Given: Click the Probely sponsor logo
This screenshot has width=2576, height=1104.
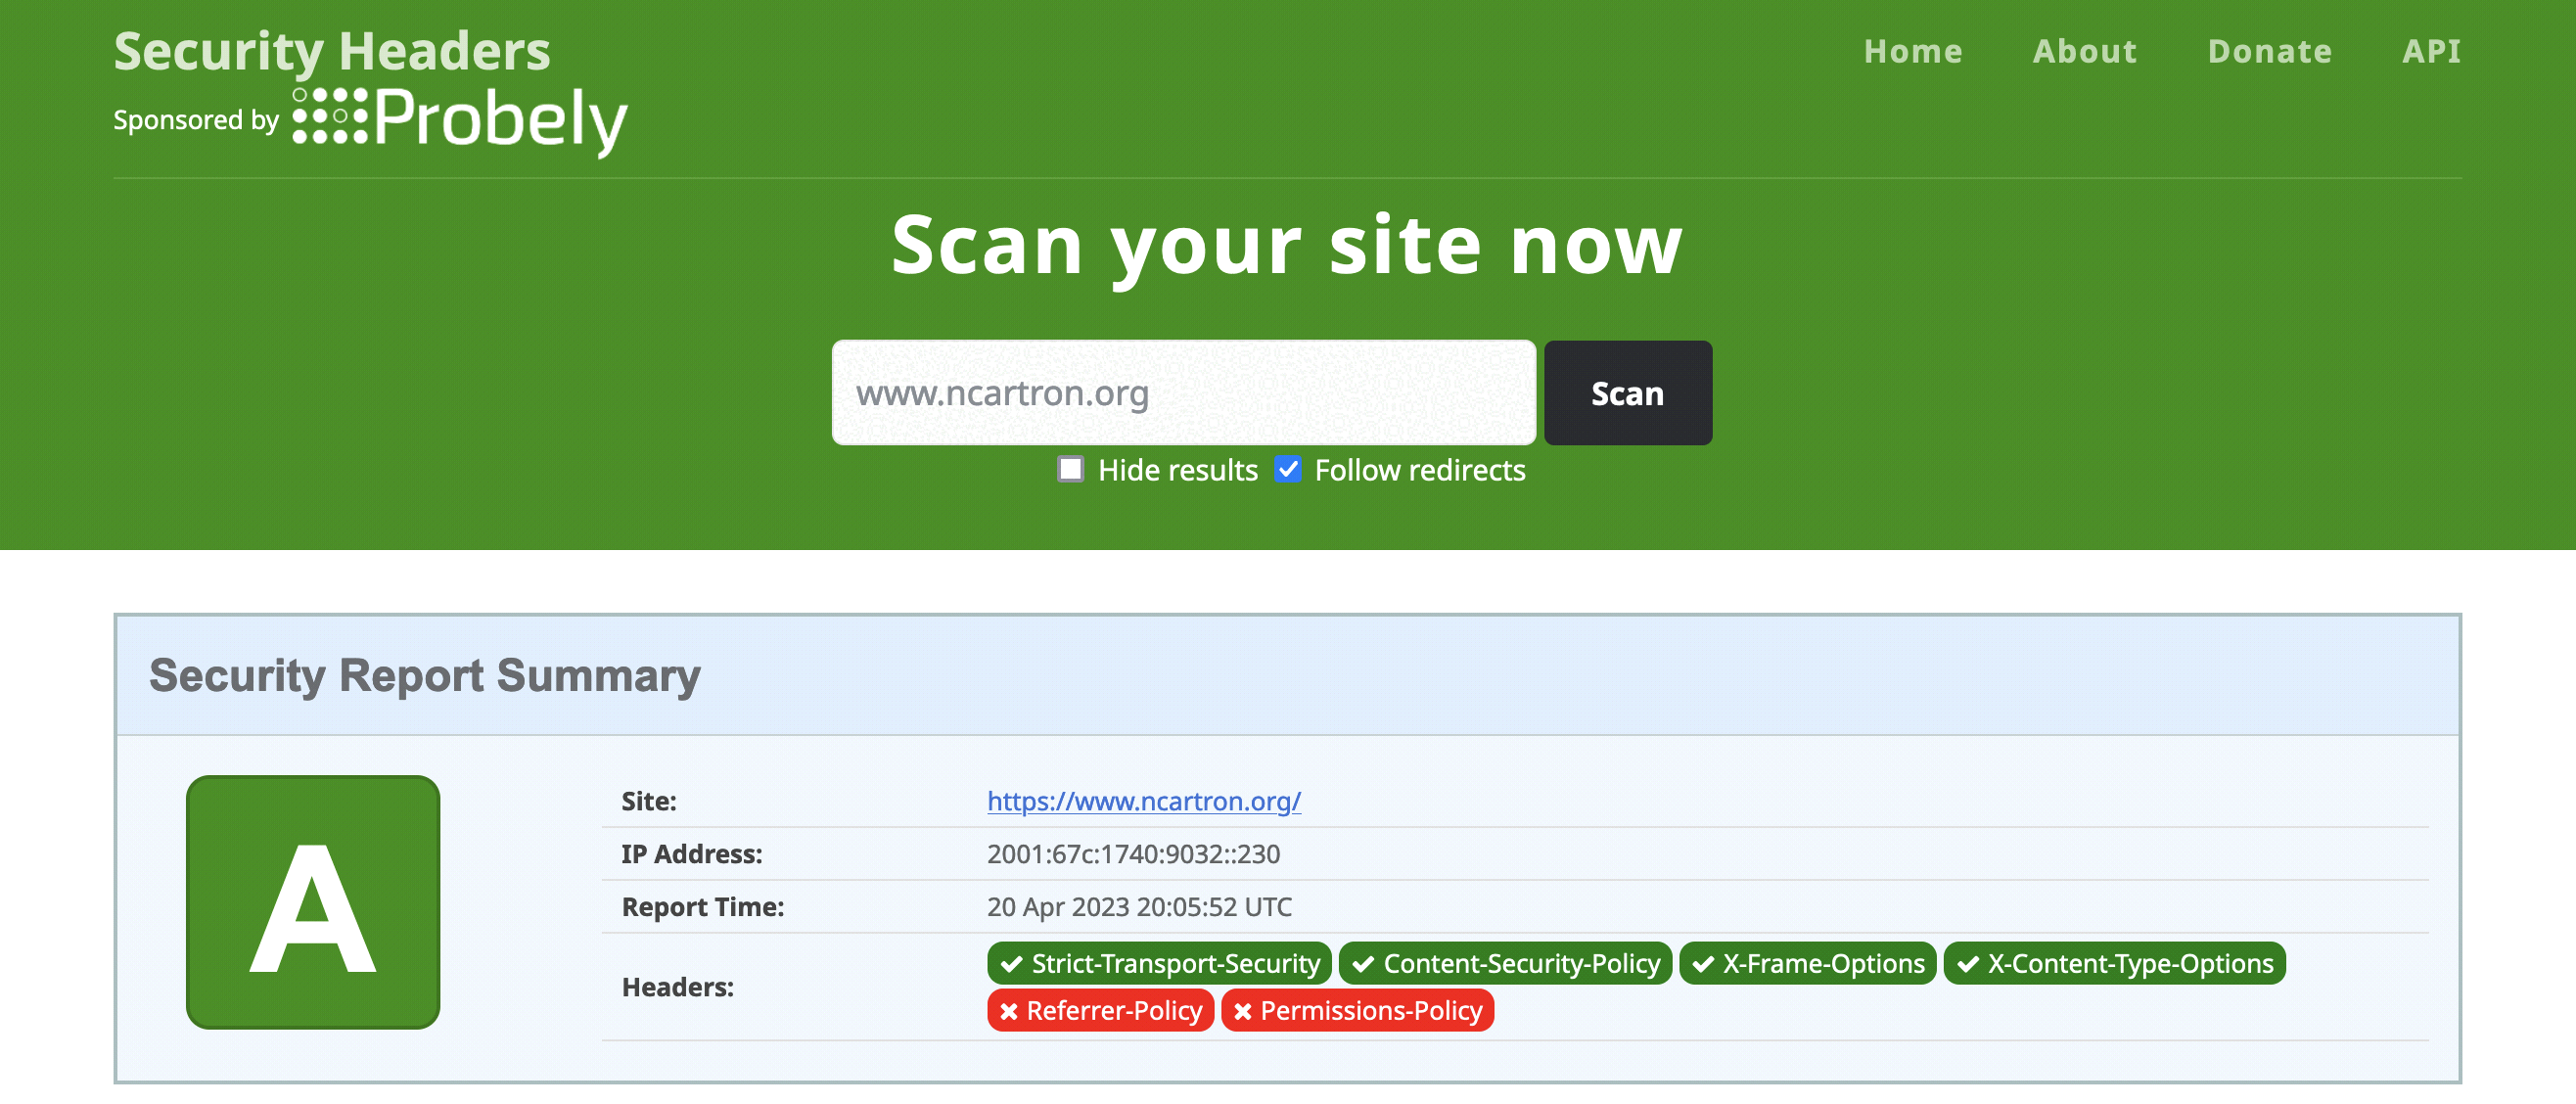Looking at the screenshot, I should (459, 120).
